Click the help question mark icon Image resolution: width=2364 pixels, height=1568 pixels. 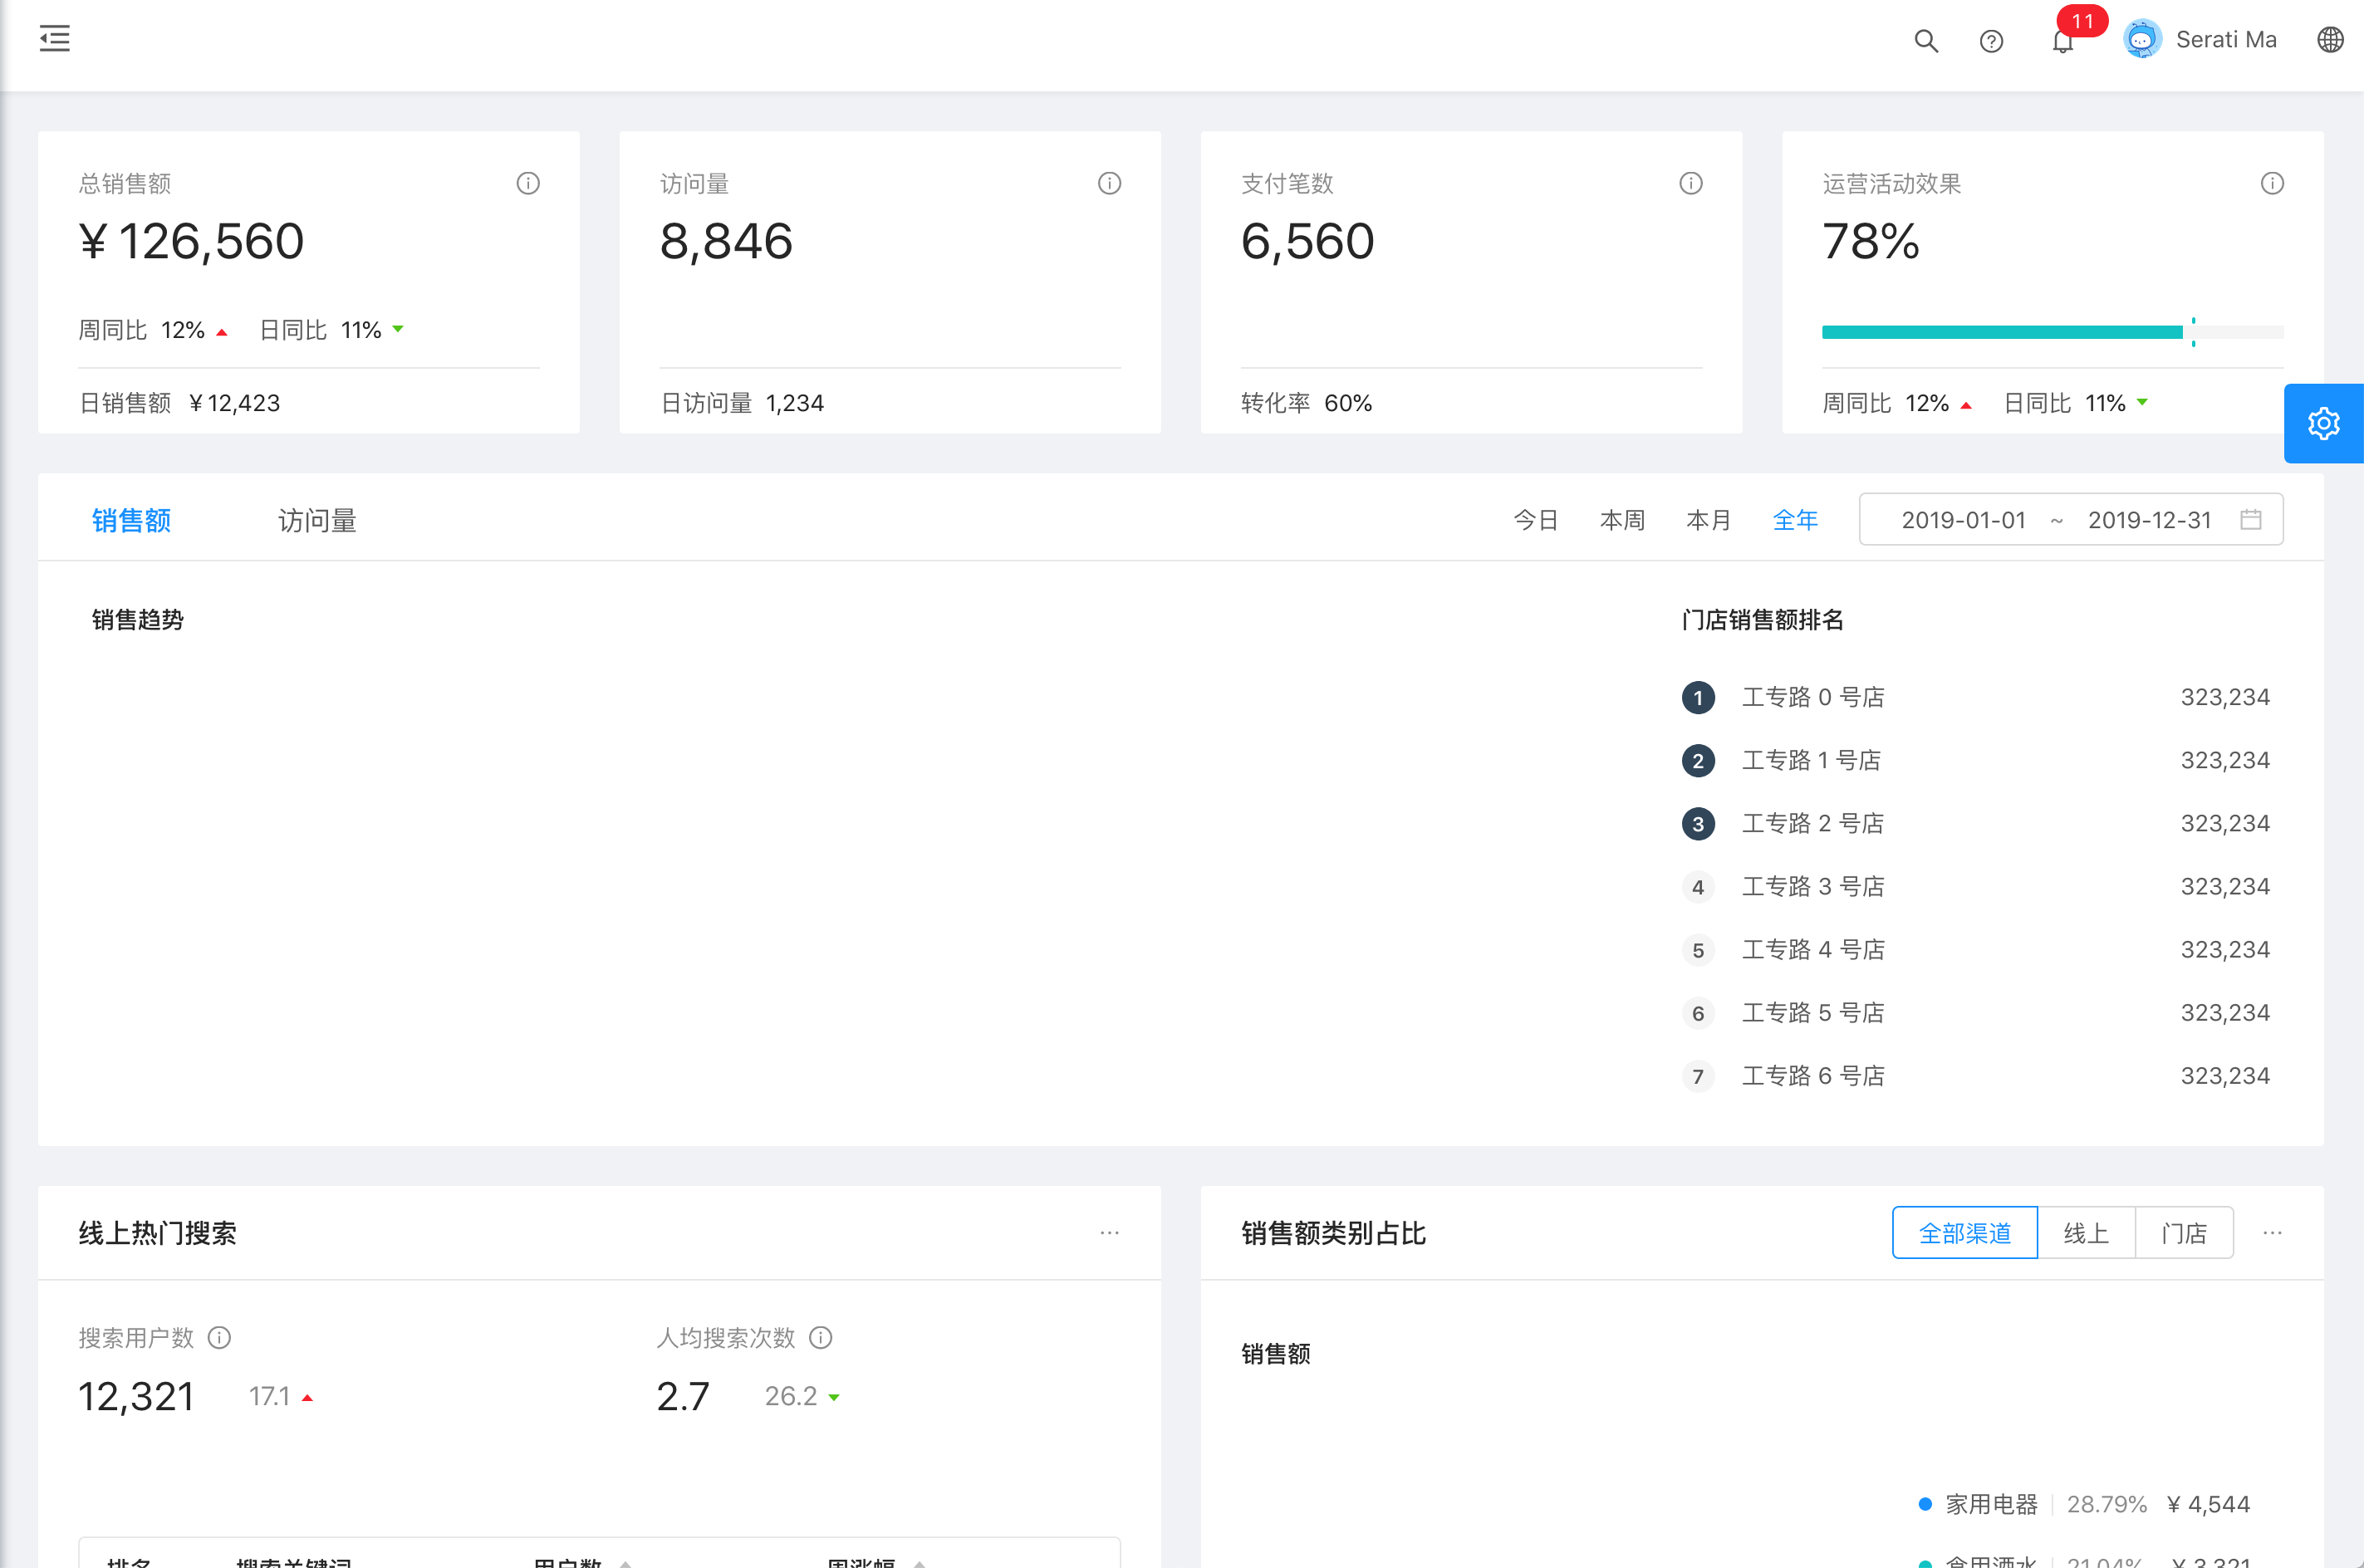coord(1991,41)
